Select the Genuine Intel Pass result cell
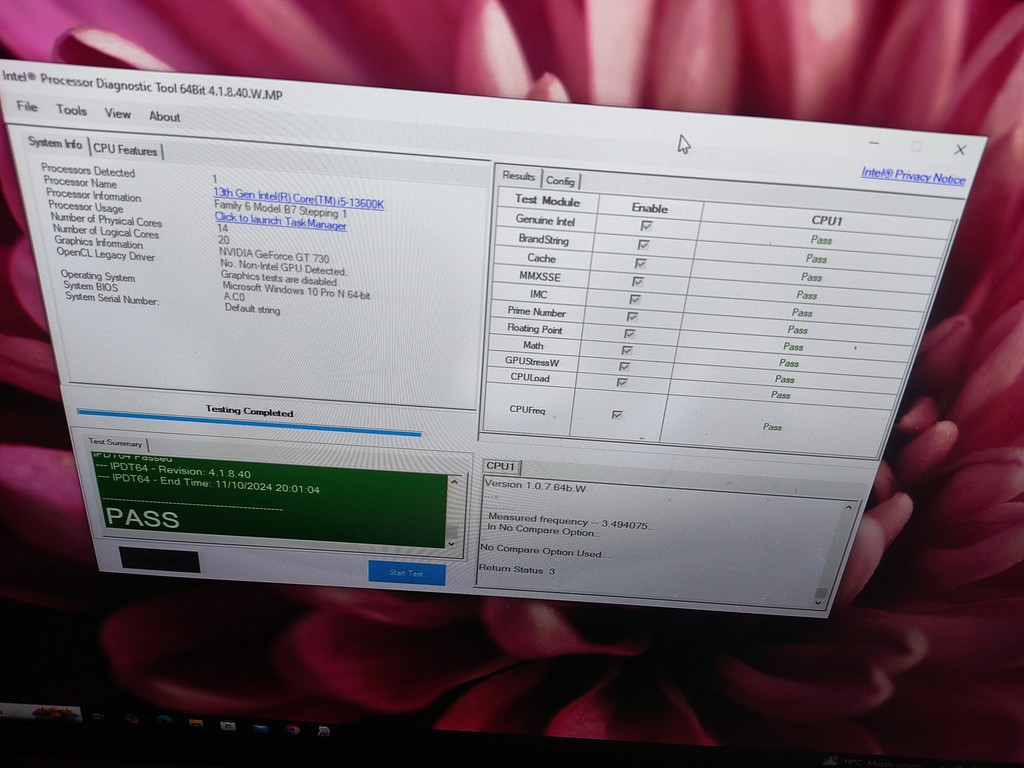1024x768 pixels. [x=821, y=240]
